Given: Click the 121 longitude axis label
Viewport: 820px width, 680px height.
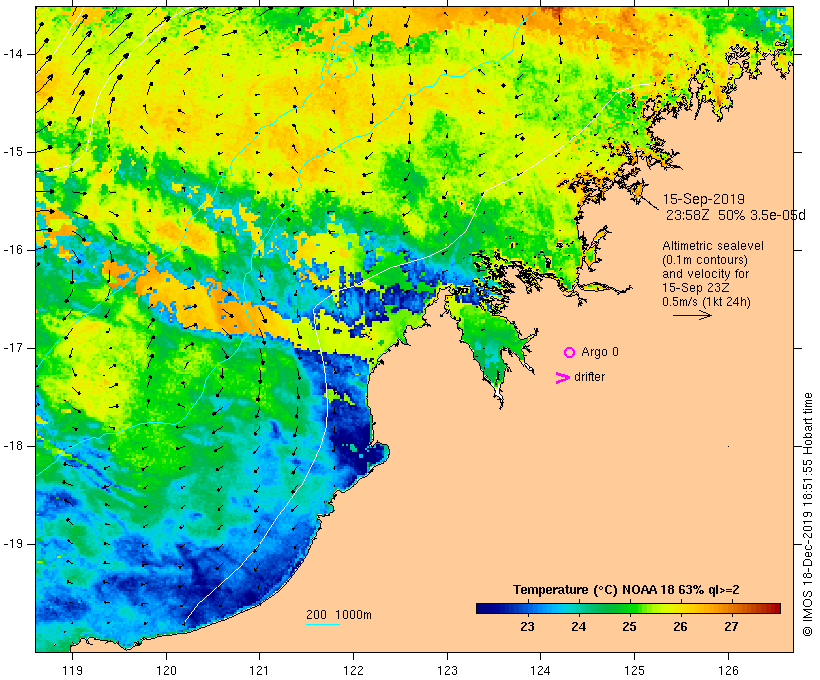Looking at the screenshot, I should click(259, 670).
